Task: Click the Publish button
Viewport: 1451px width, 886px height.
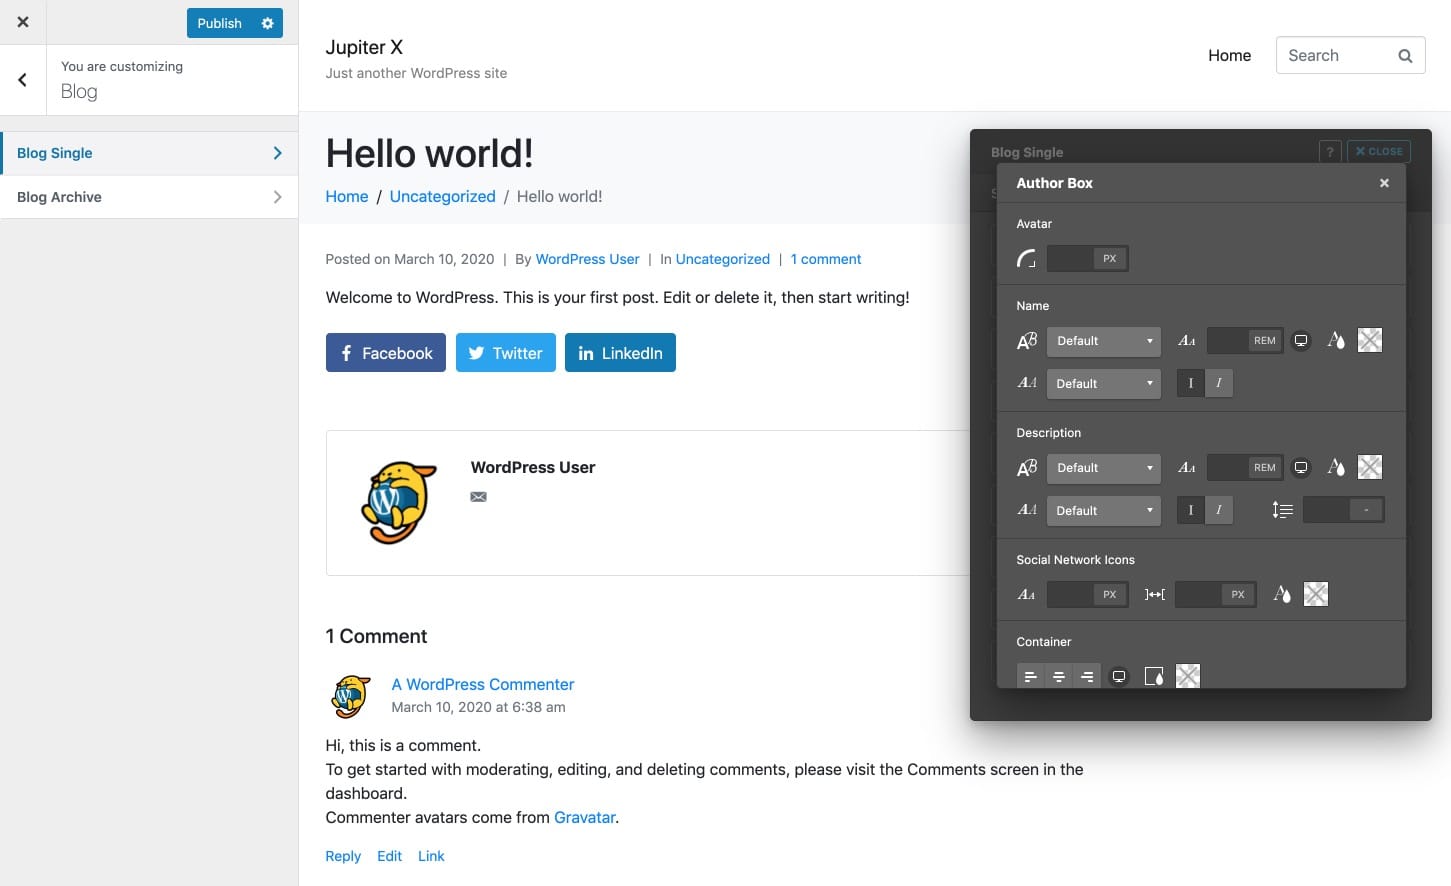Action: pos(219,23)
